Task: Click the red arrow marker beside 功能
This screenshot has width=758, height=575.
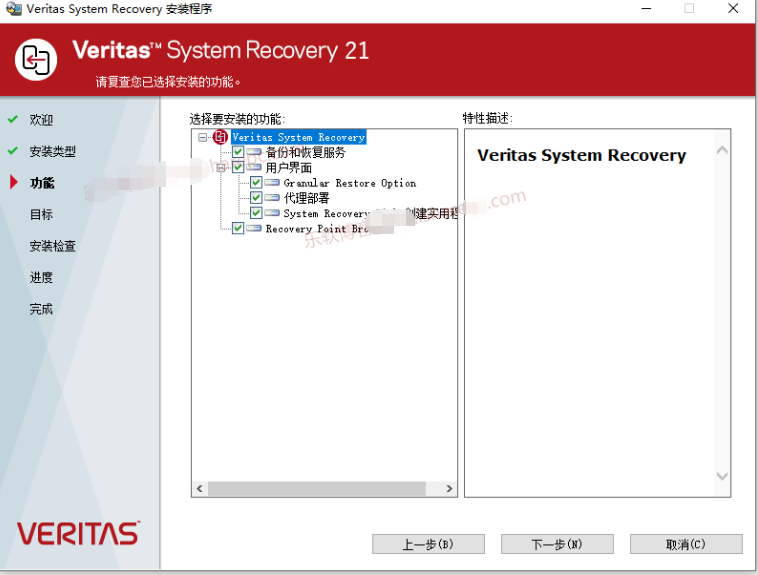Action: tap(14, 182)
